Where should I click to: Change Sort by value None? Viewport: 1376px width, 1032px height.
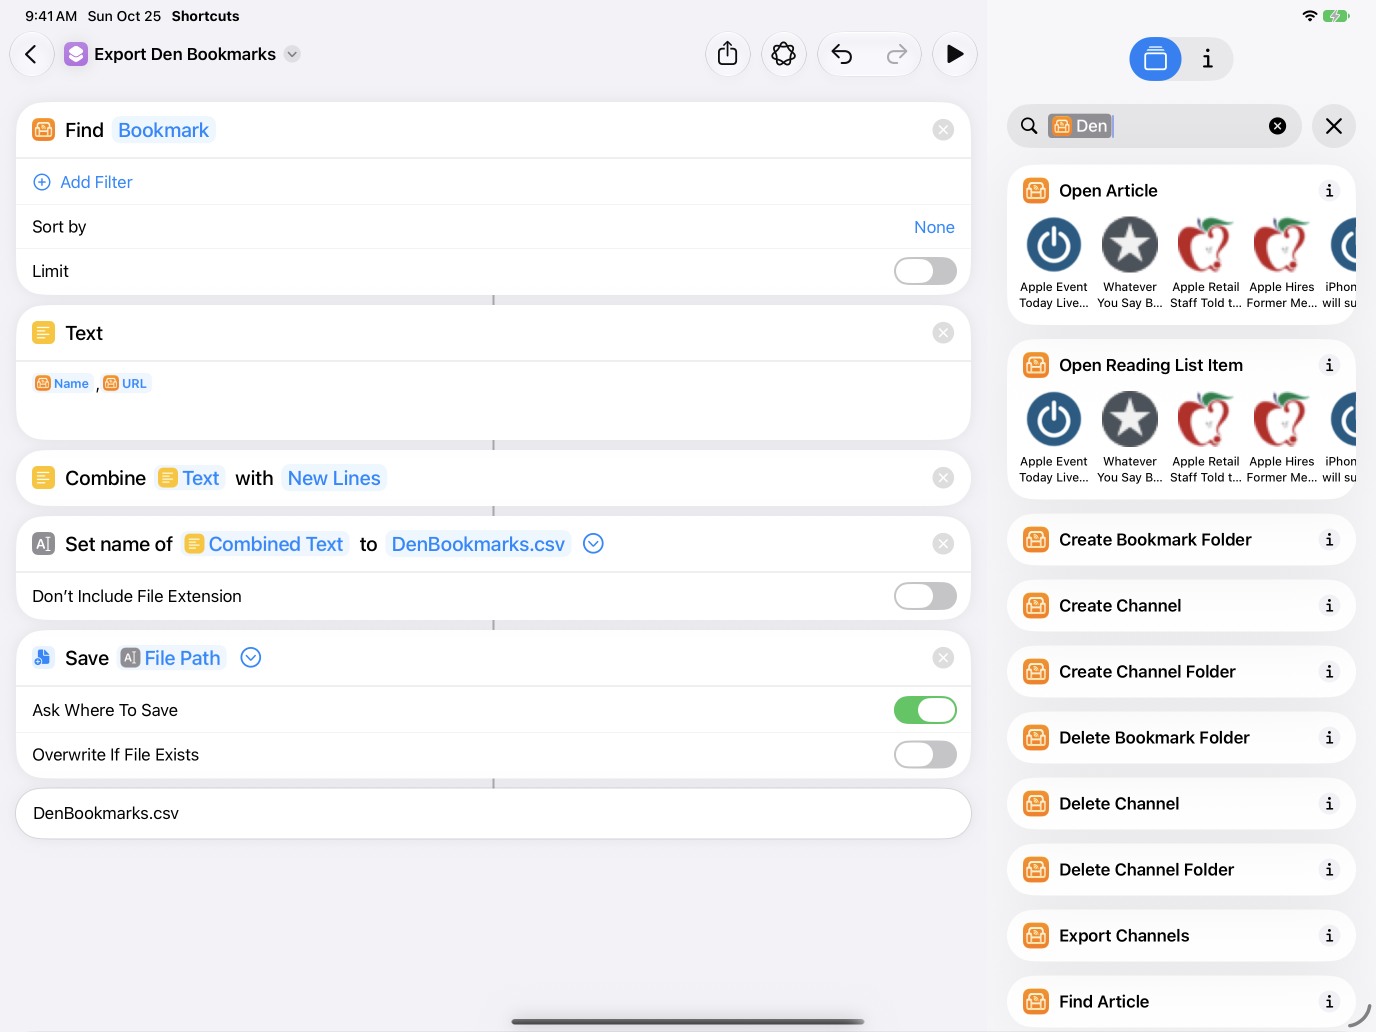pyautogui.click(x=934, y=227)
